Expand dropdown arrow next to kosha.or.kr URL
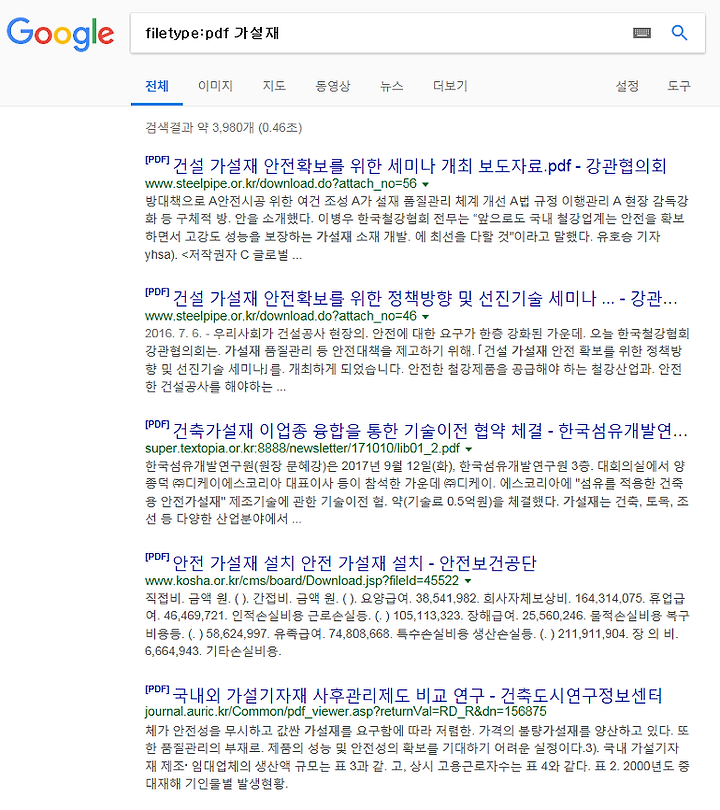 468,581
